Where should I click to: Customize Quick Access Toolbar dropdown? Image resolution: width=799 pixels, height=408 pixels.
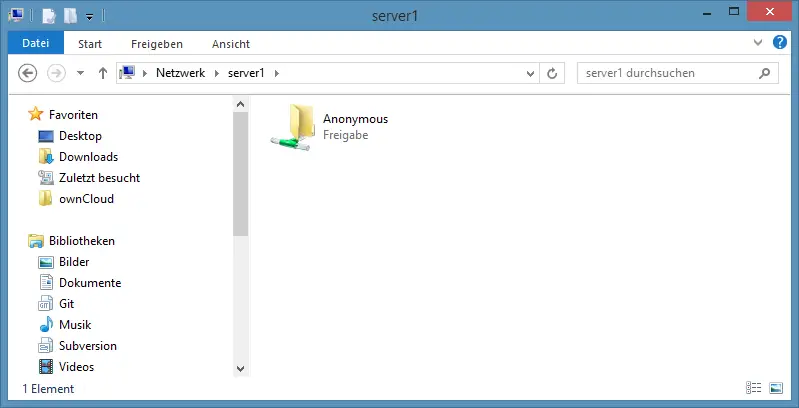click(x=89, y=17)
